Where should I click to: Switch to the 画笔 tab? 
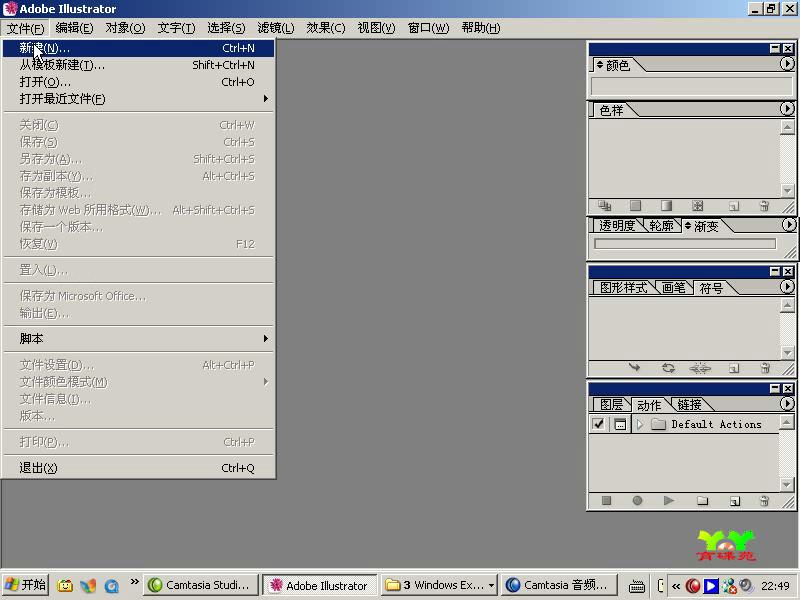tap(673, 288)
